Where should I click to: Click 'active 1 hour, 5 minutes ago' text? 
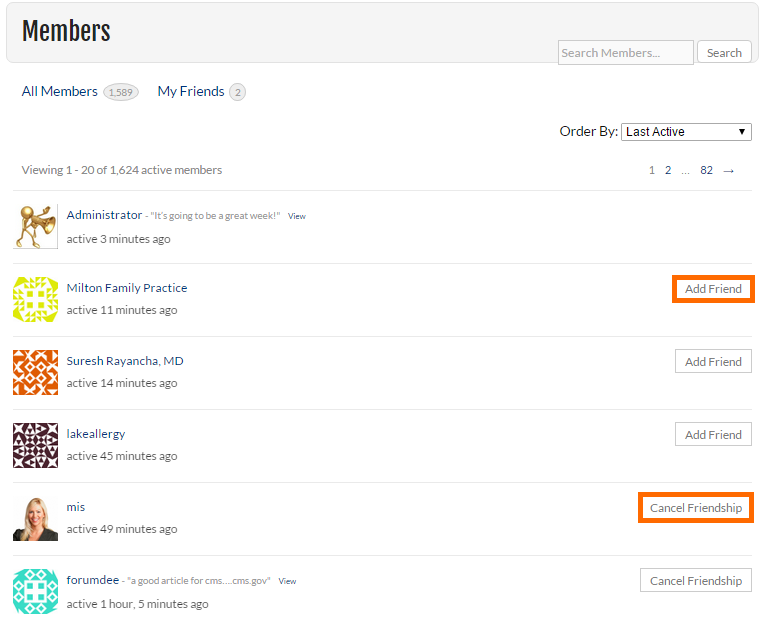click(138, 604)
